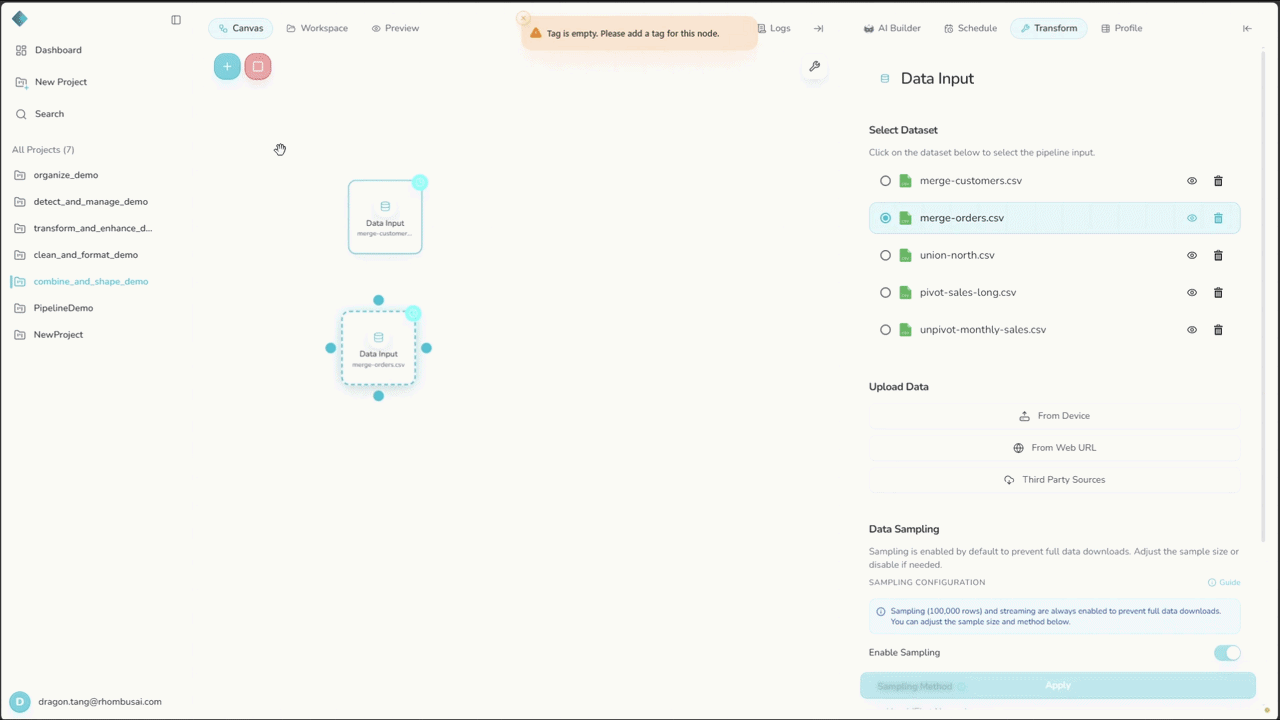Preview merge-customers.csv with eye icon
This screenshot has width=1280, height=720.
[x=1192, y=181]
